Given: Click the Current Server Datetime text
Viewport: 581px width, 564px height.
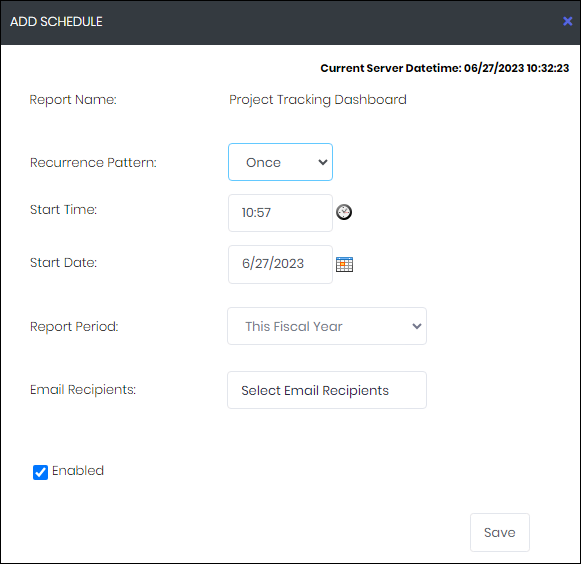Looking at the screenshot, I should click(x=445, y=68).
